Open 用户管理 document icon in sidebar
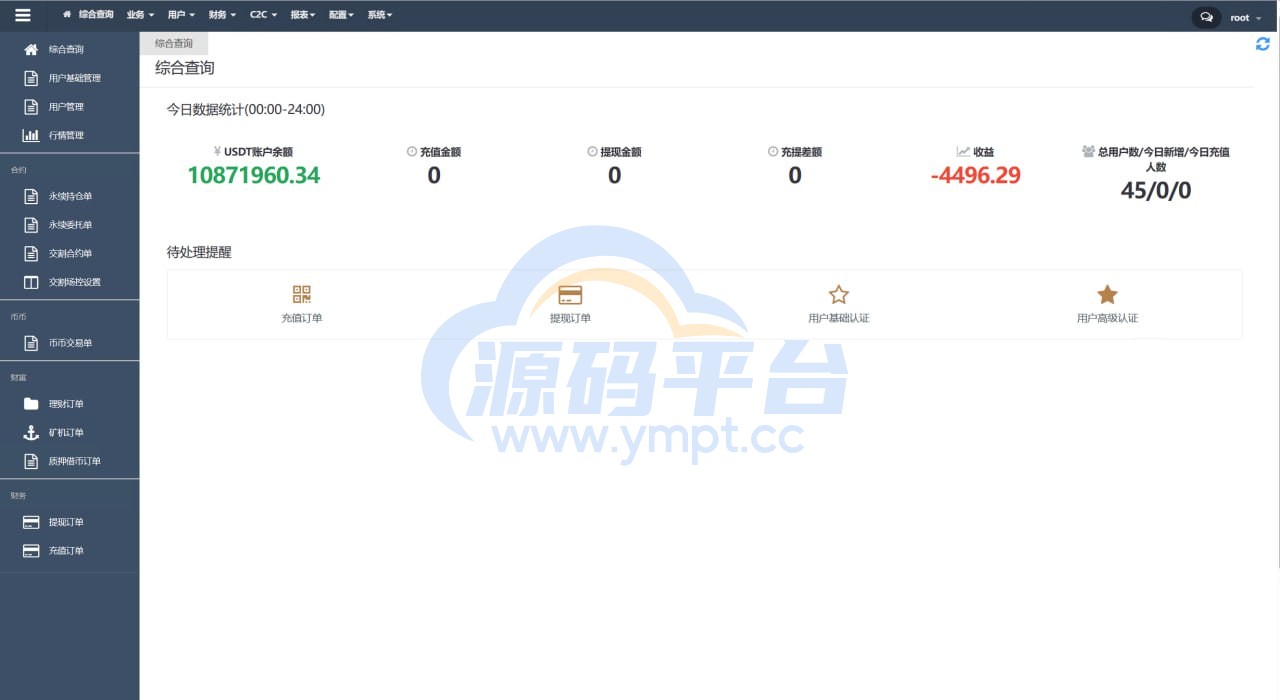This screenshot has width=1280, height=700. coord(31,107)
